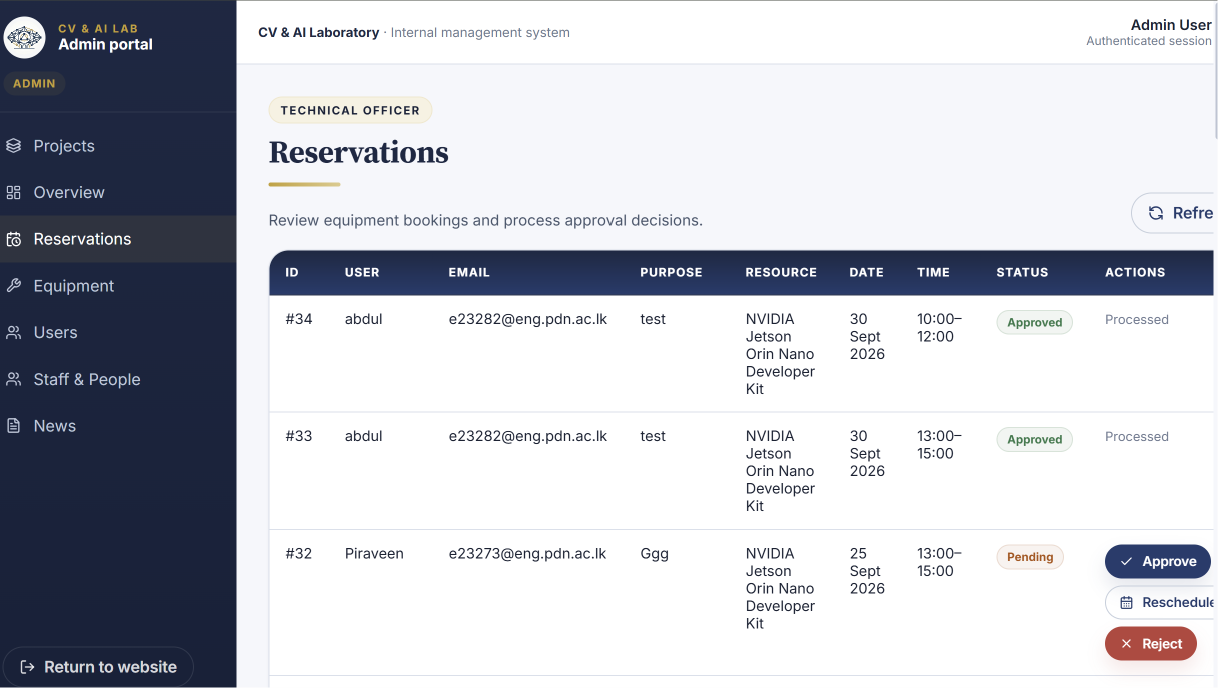This screenshot has height=688, width=1218.
Task: Click the X icon on Reject
Action: [1126, 644]
